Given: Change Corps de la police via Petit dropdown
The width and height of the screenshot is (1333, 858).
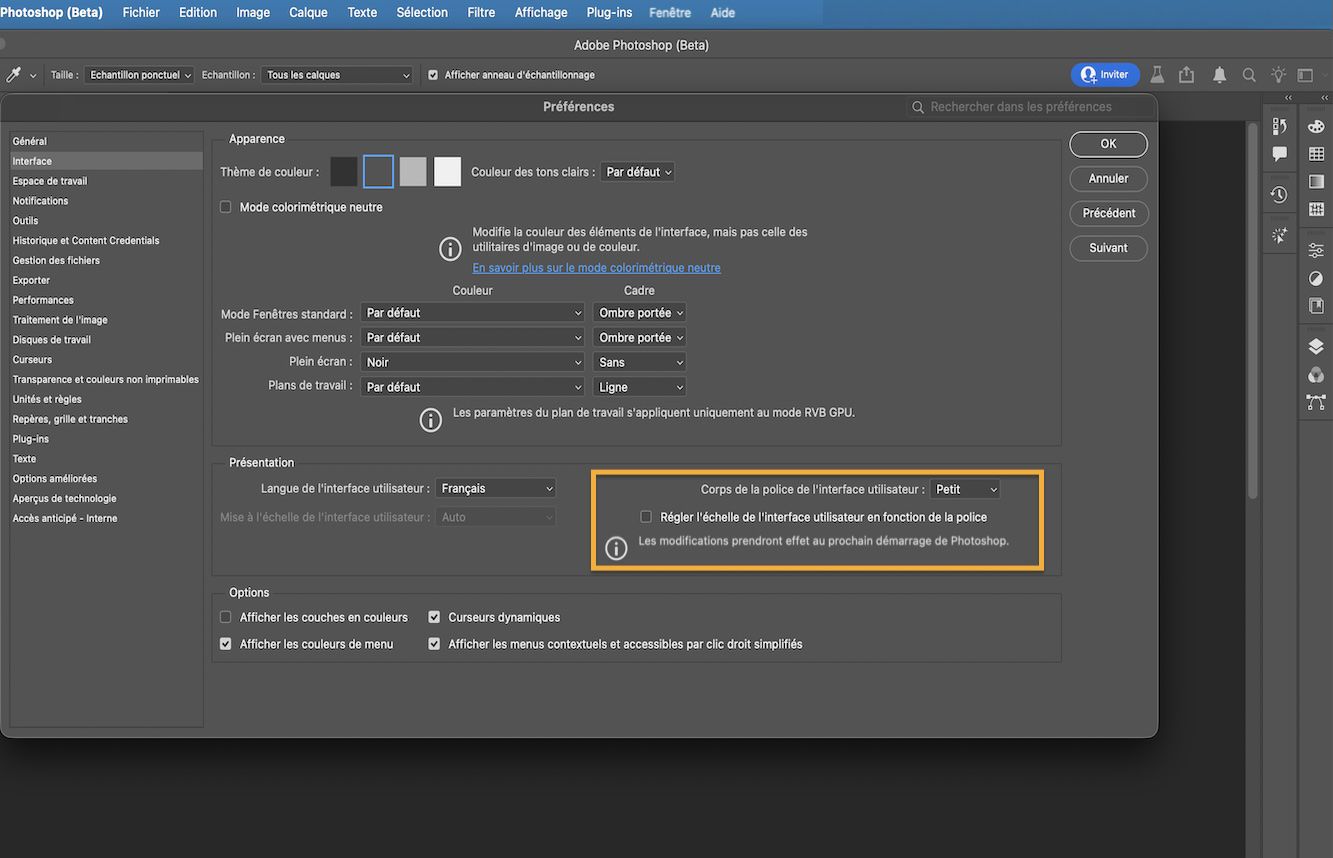Looking at the screenshot, I should [963, 488].
